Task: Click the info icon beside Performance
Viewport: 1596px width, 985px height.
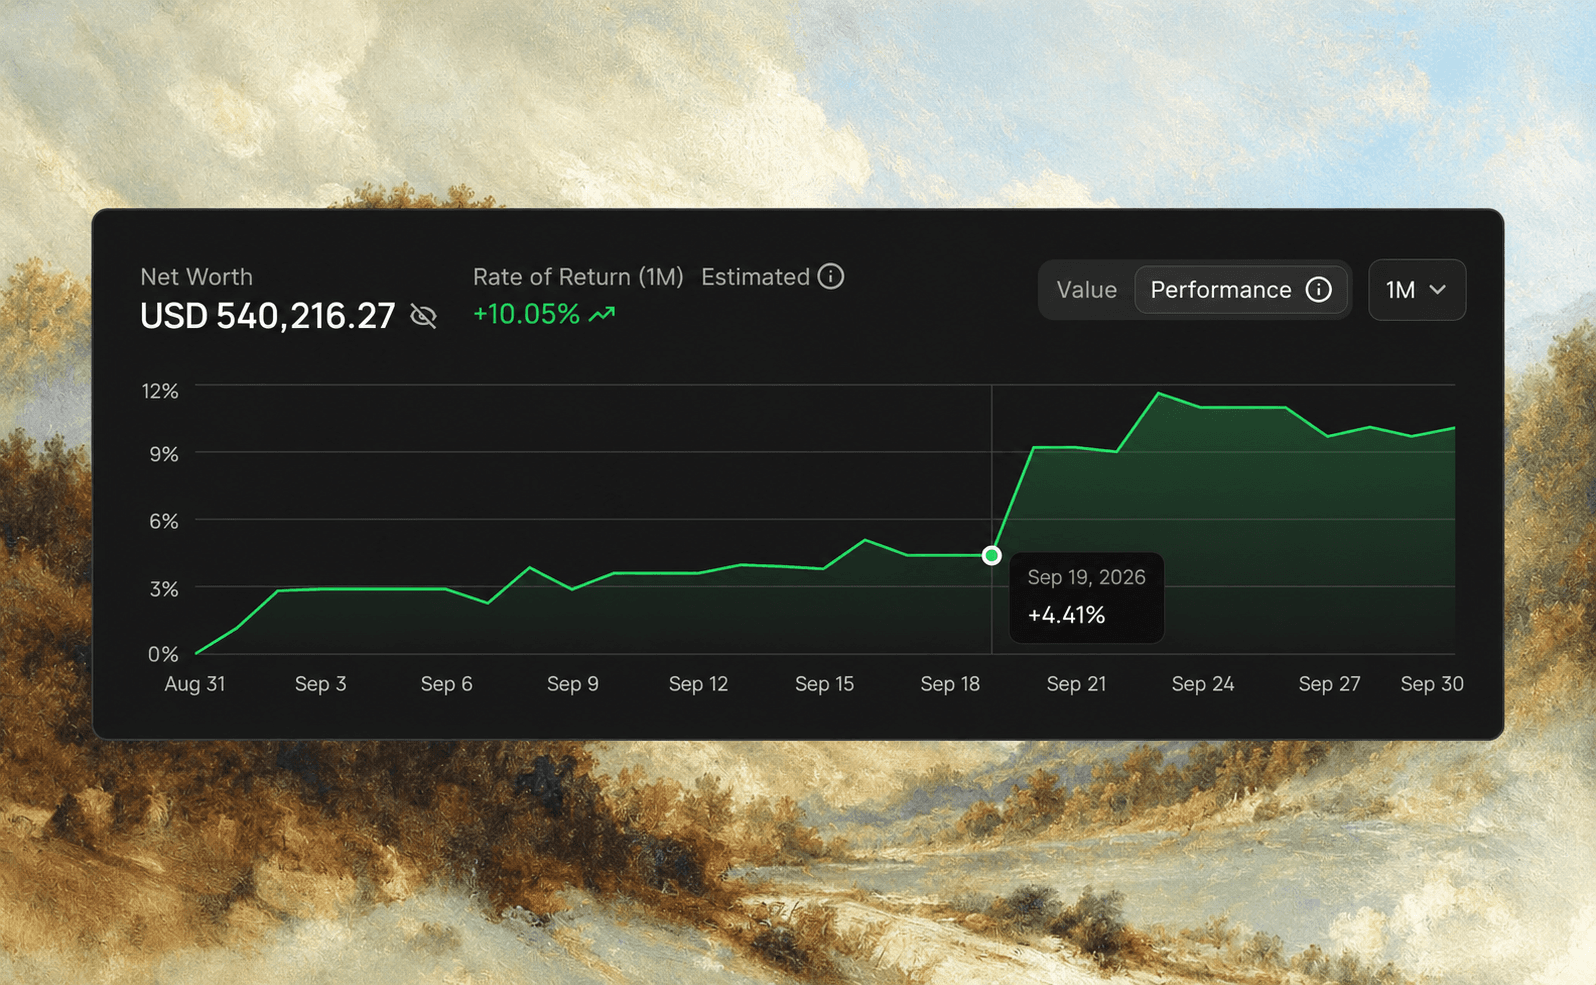Action: [x=1319, y=290]
